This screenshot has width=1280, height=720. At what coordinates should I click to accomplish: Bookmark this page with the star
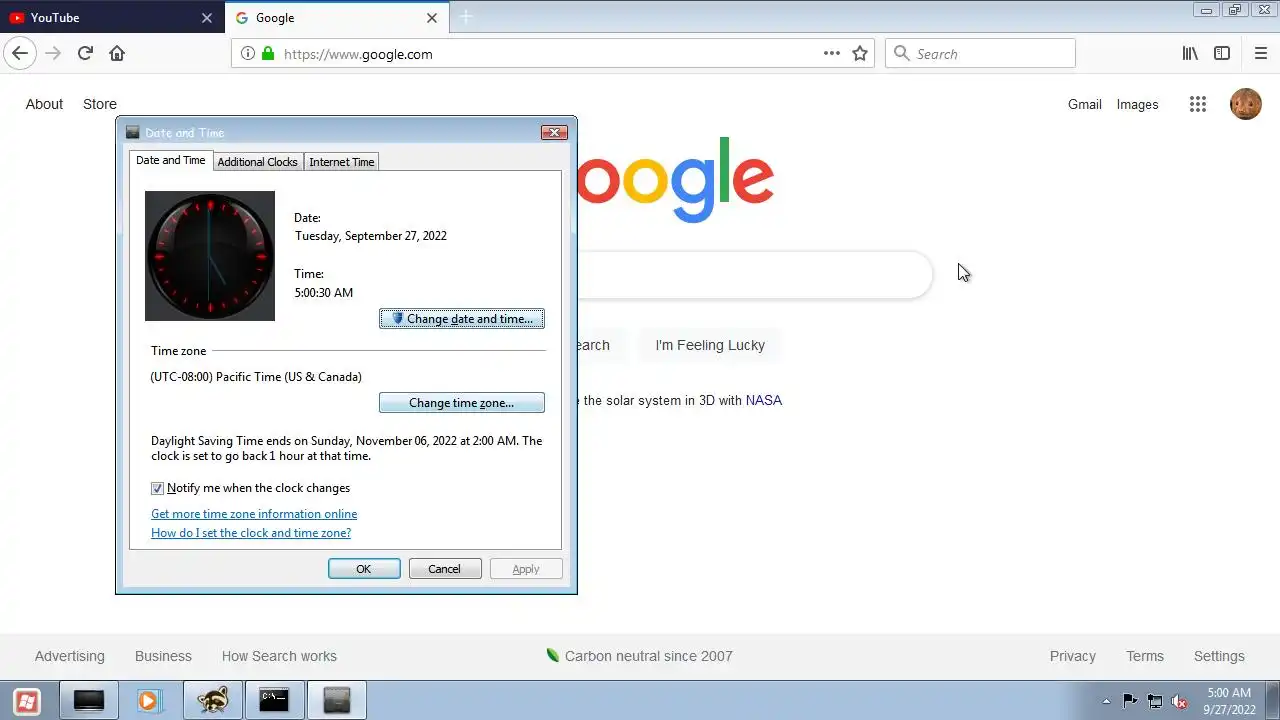[860, 54]
